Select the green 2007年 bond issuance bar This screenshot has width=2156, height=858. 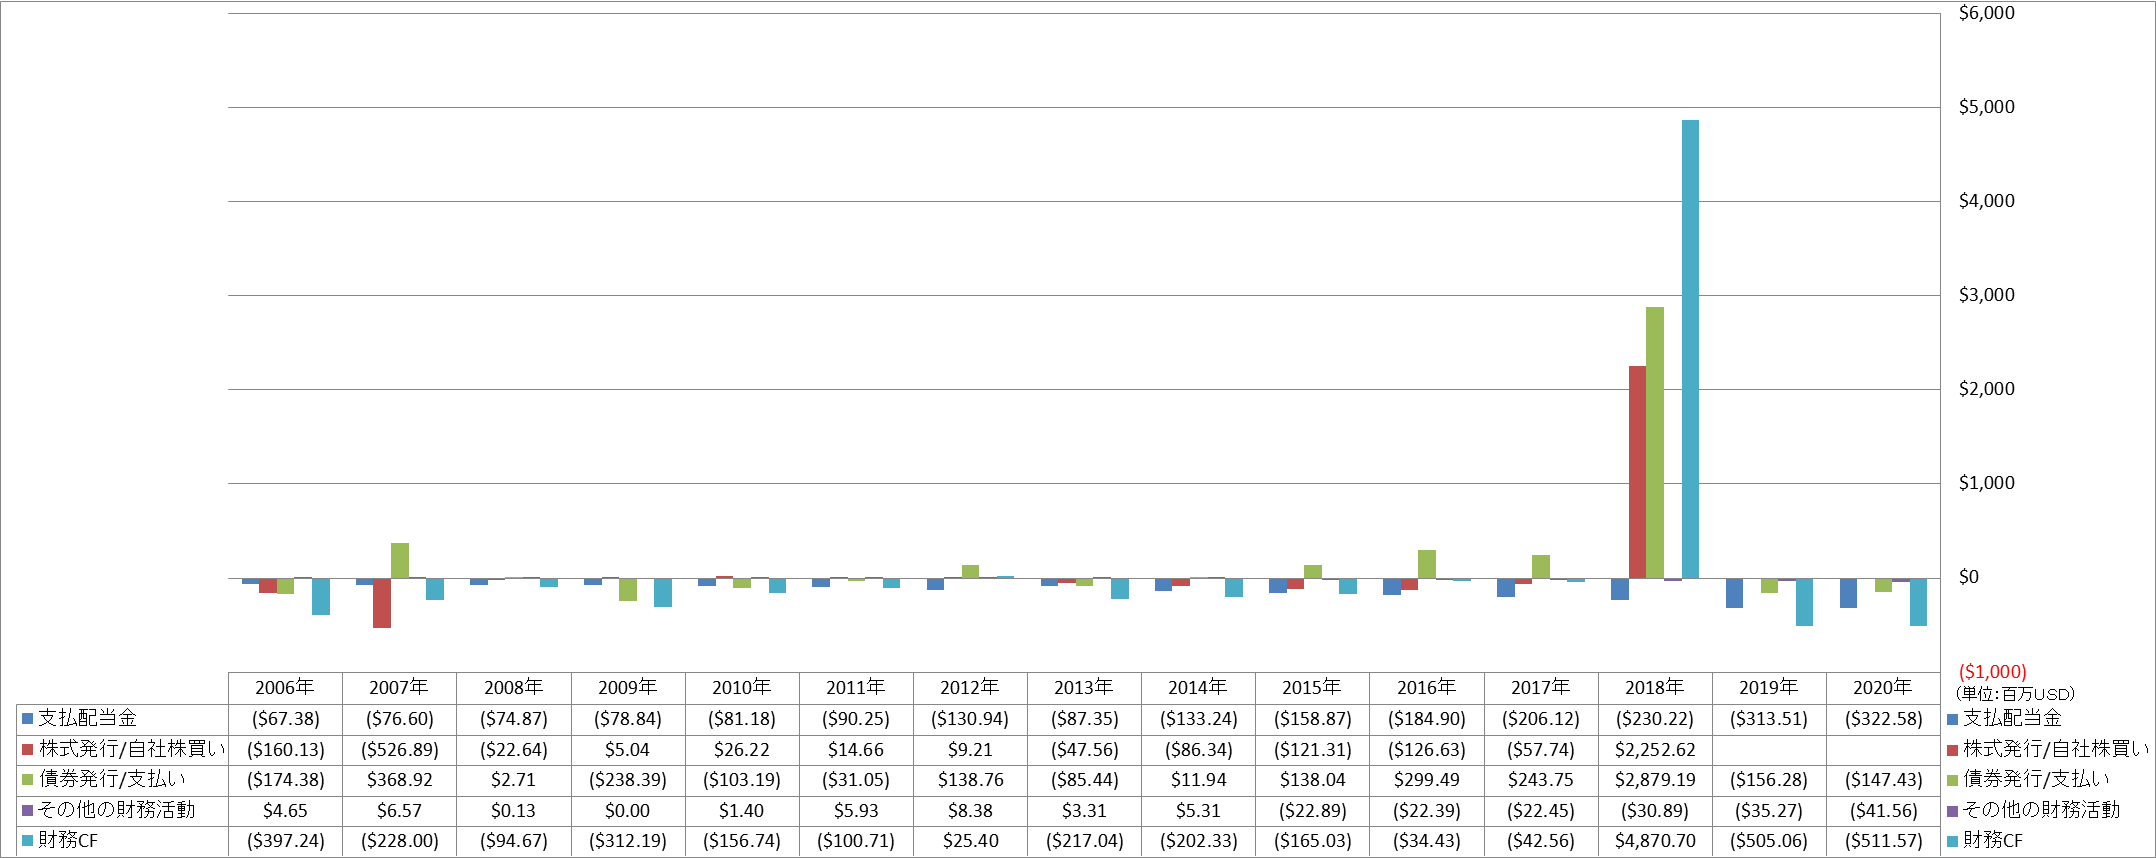click(400, 560)
